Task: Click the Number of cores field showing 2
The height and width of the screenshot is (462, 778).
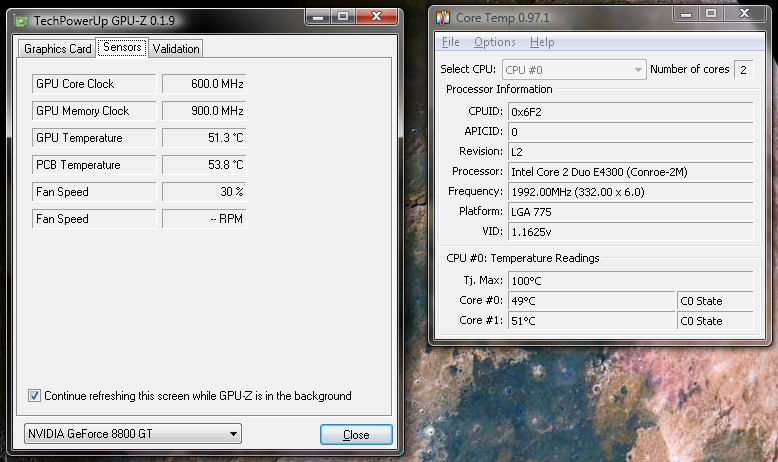Action: click(744, 70)
